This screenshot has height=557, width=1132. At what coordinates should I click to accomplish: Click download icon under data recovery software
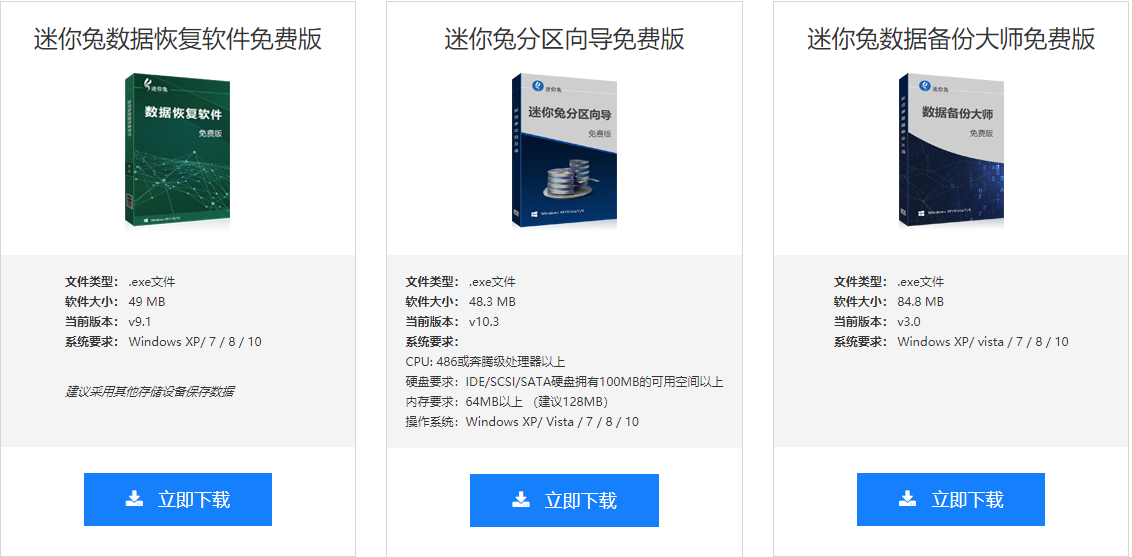[x=134, y=499]
